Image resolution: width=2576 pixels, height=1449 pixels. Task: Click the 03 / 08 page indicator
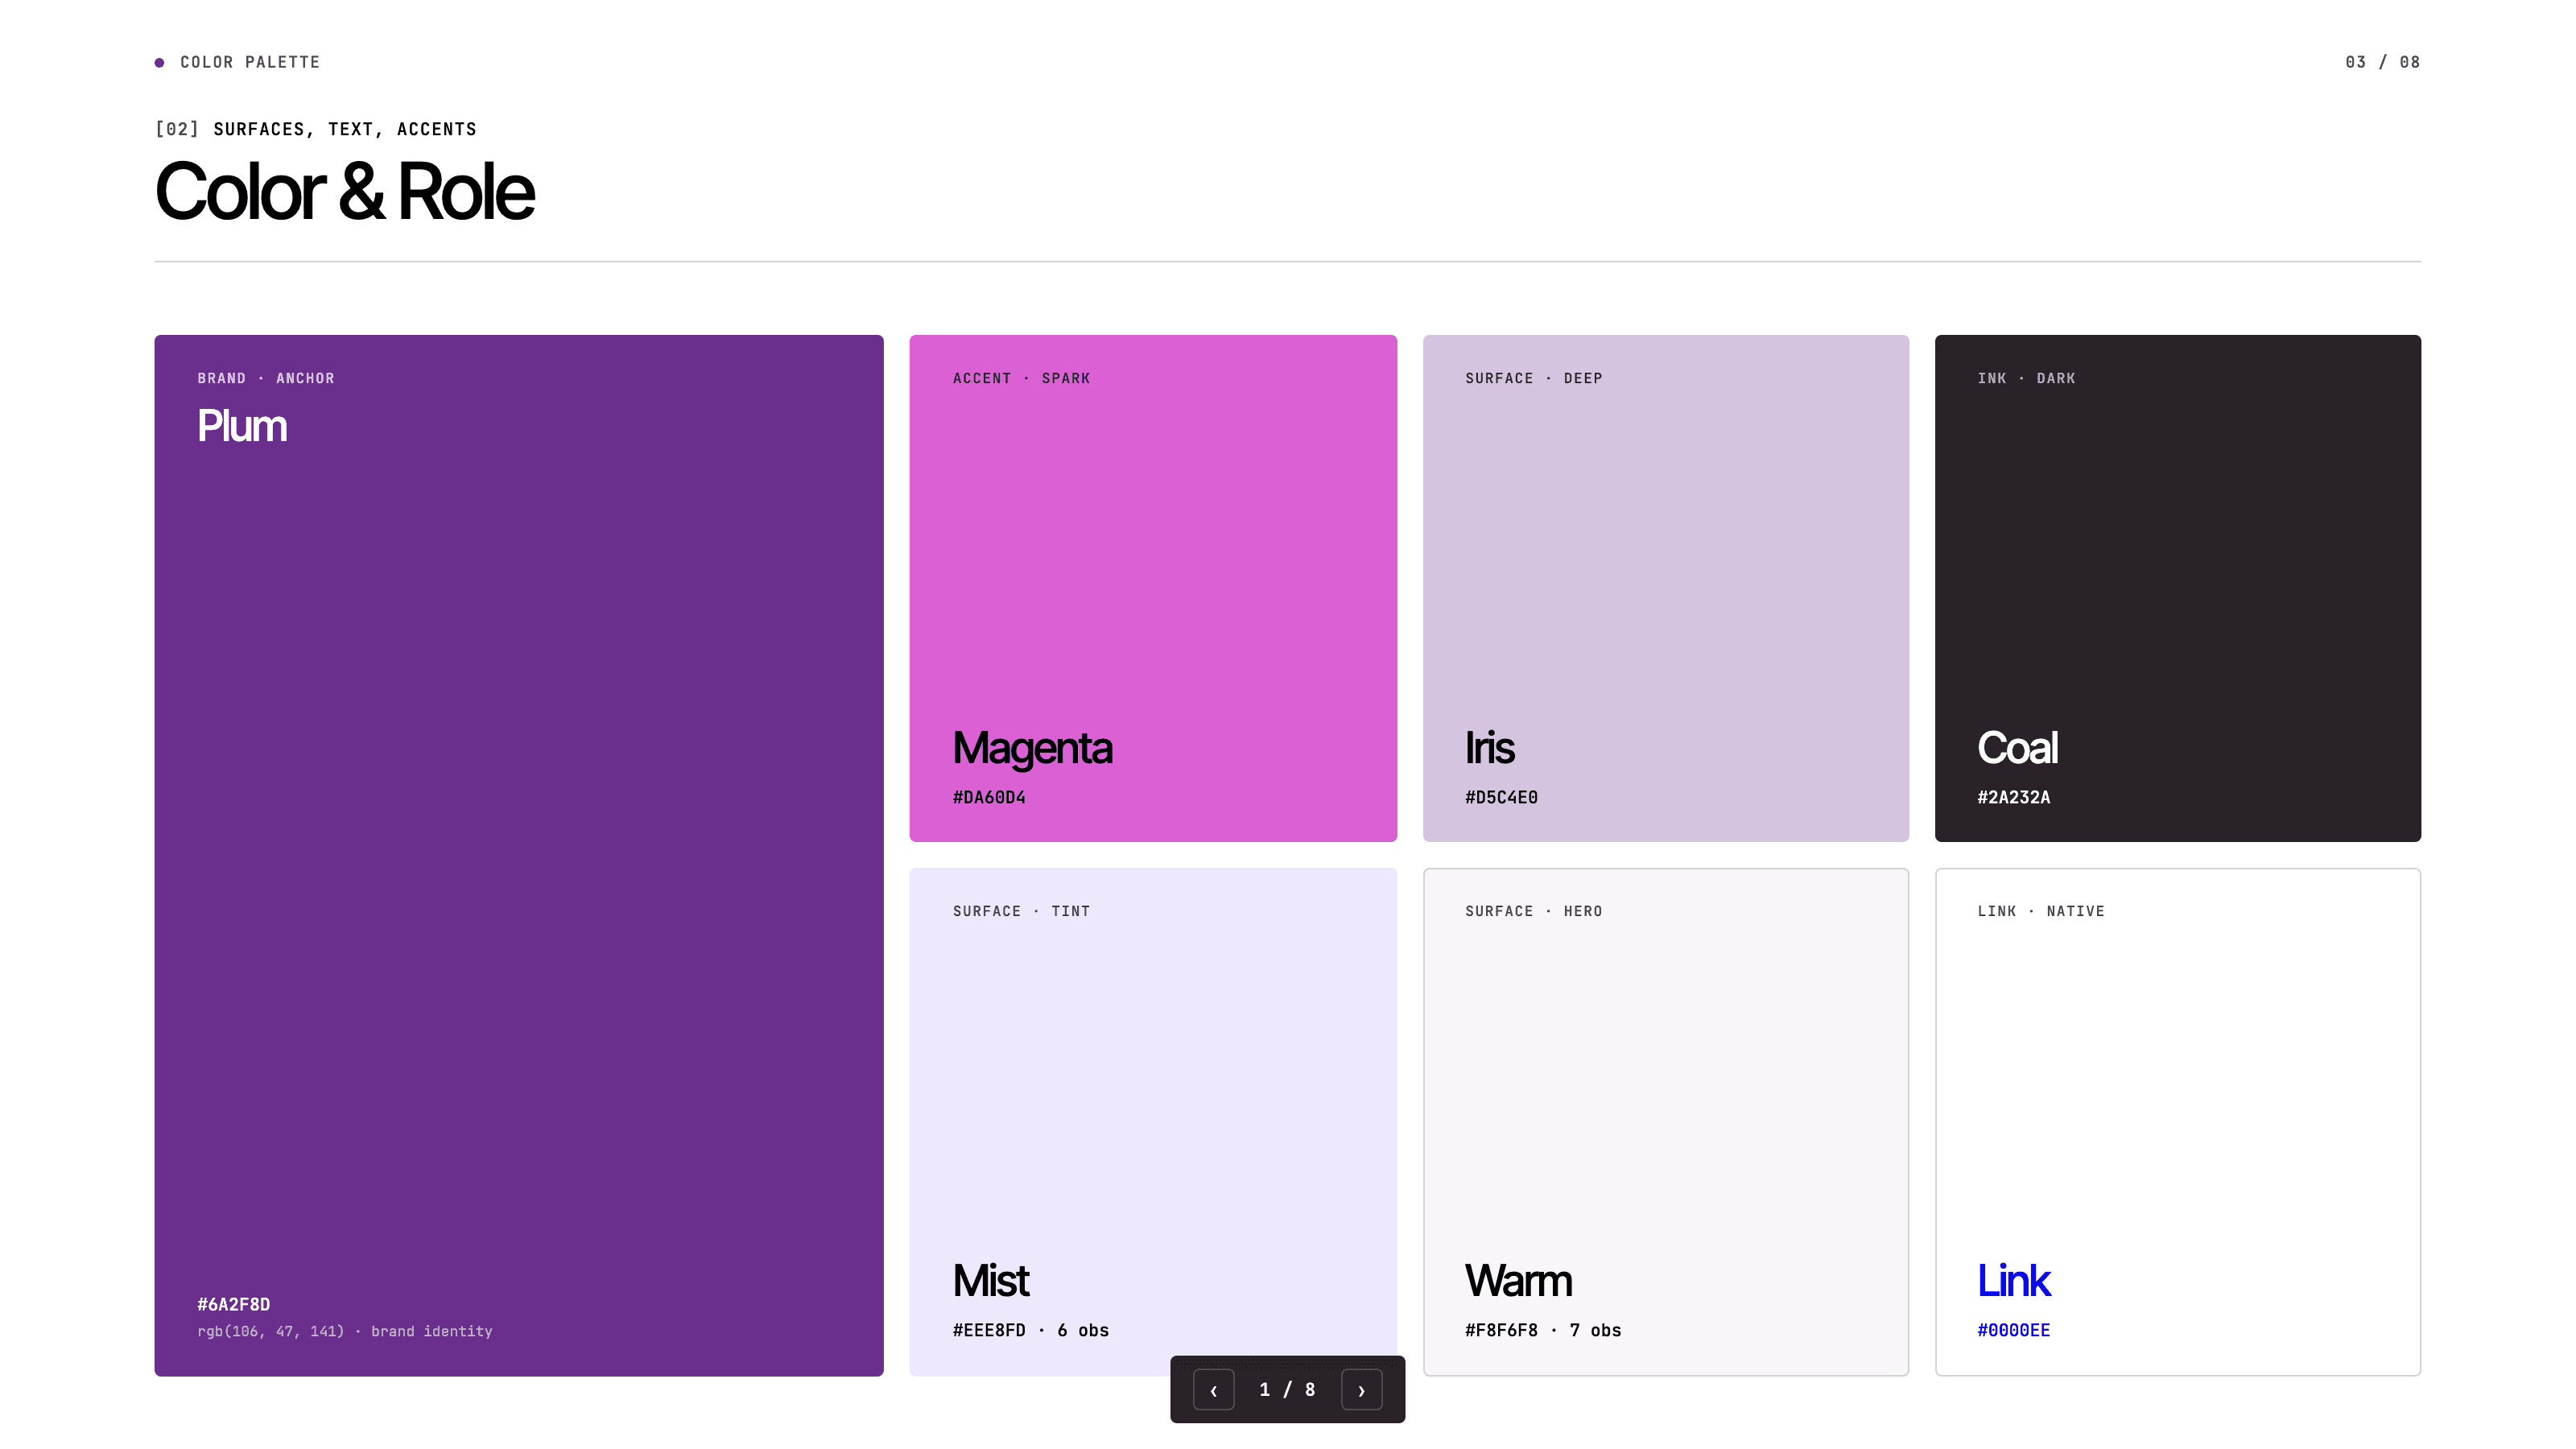[x=2382, y=62]
